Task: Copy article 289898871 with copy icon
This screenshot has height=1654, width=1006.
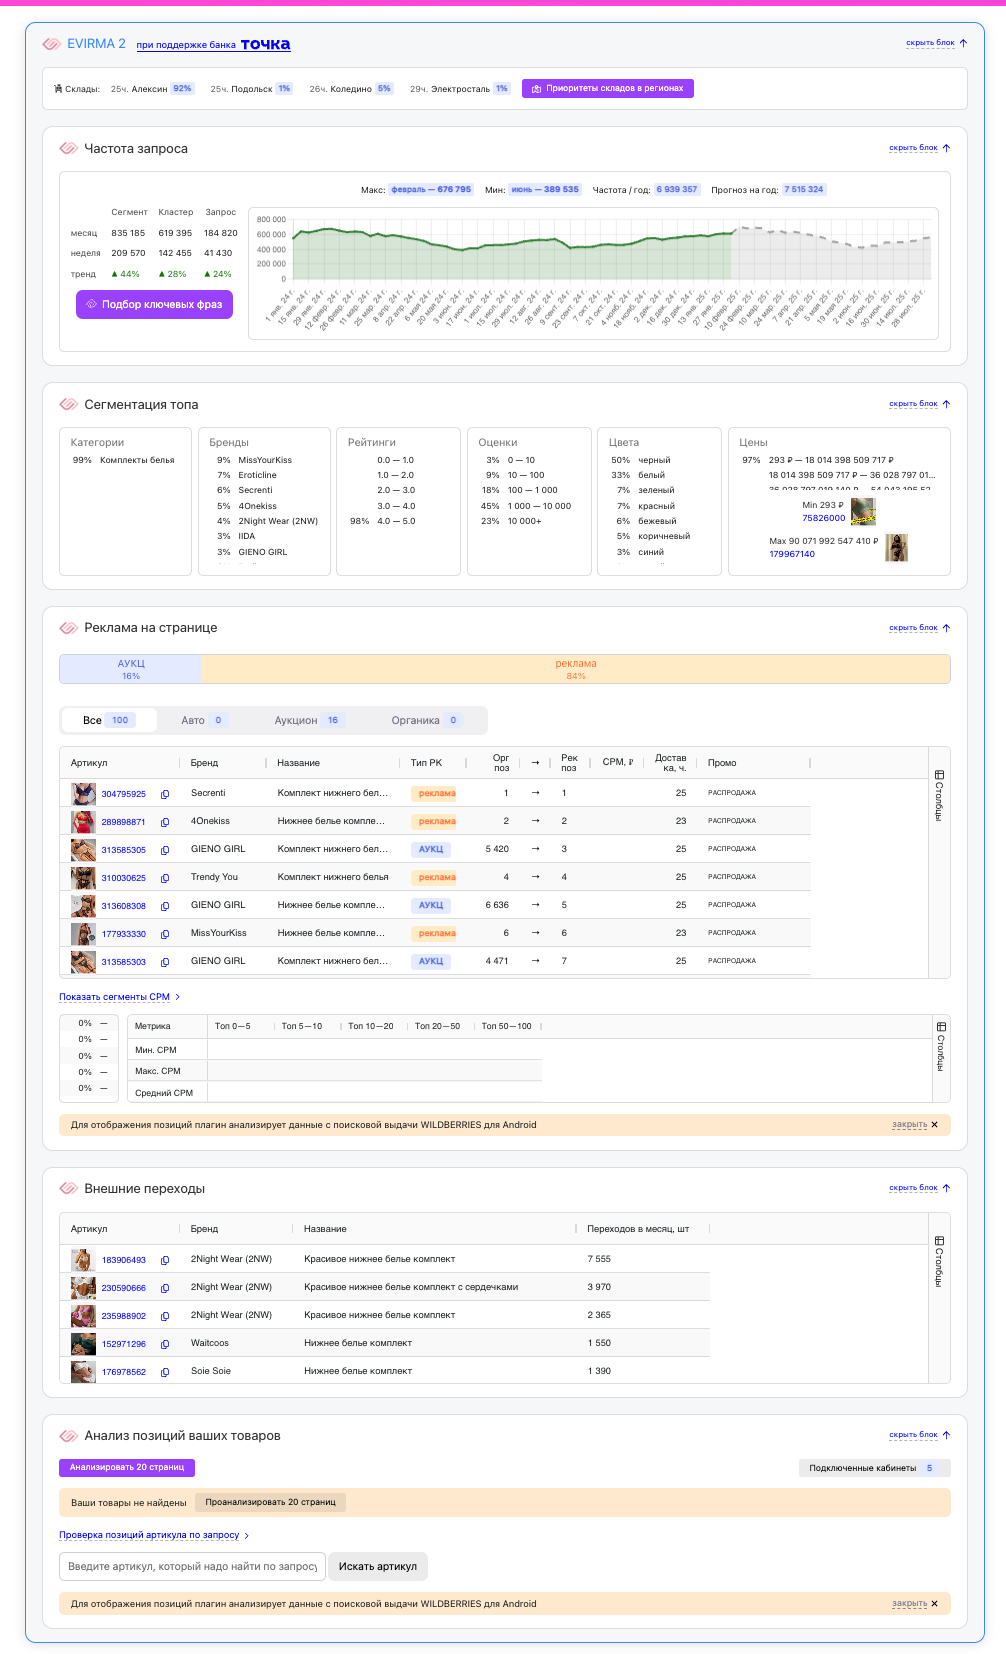Action: click(165, 822)
